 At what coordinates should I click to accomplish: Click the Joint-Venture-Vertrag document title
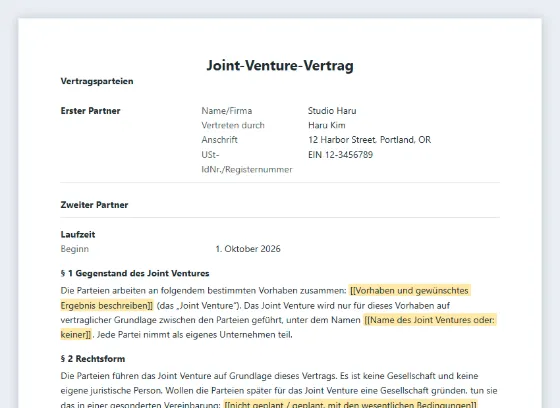pos(280,65)
